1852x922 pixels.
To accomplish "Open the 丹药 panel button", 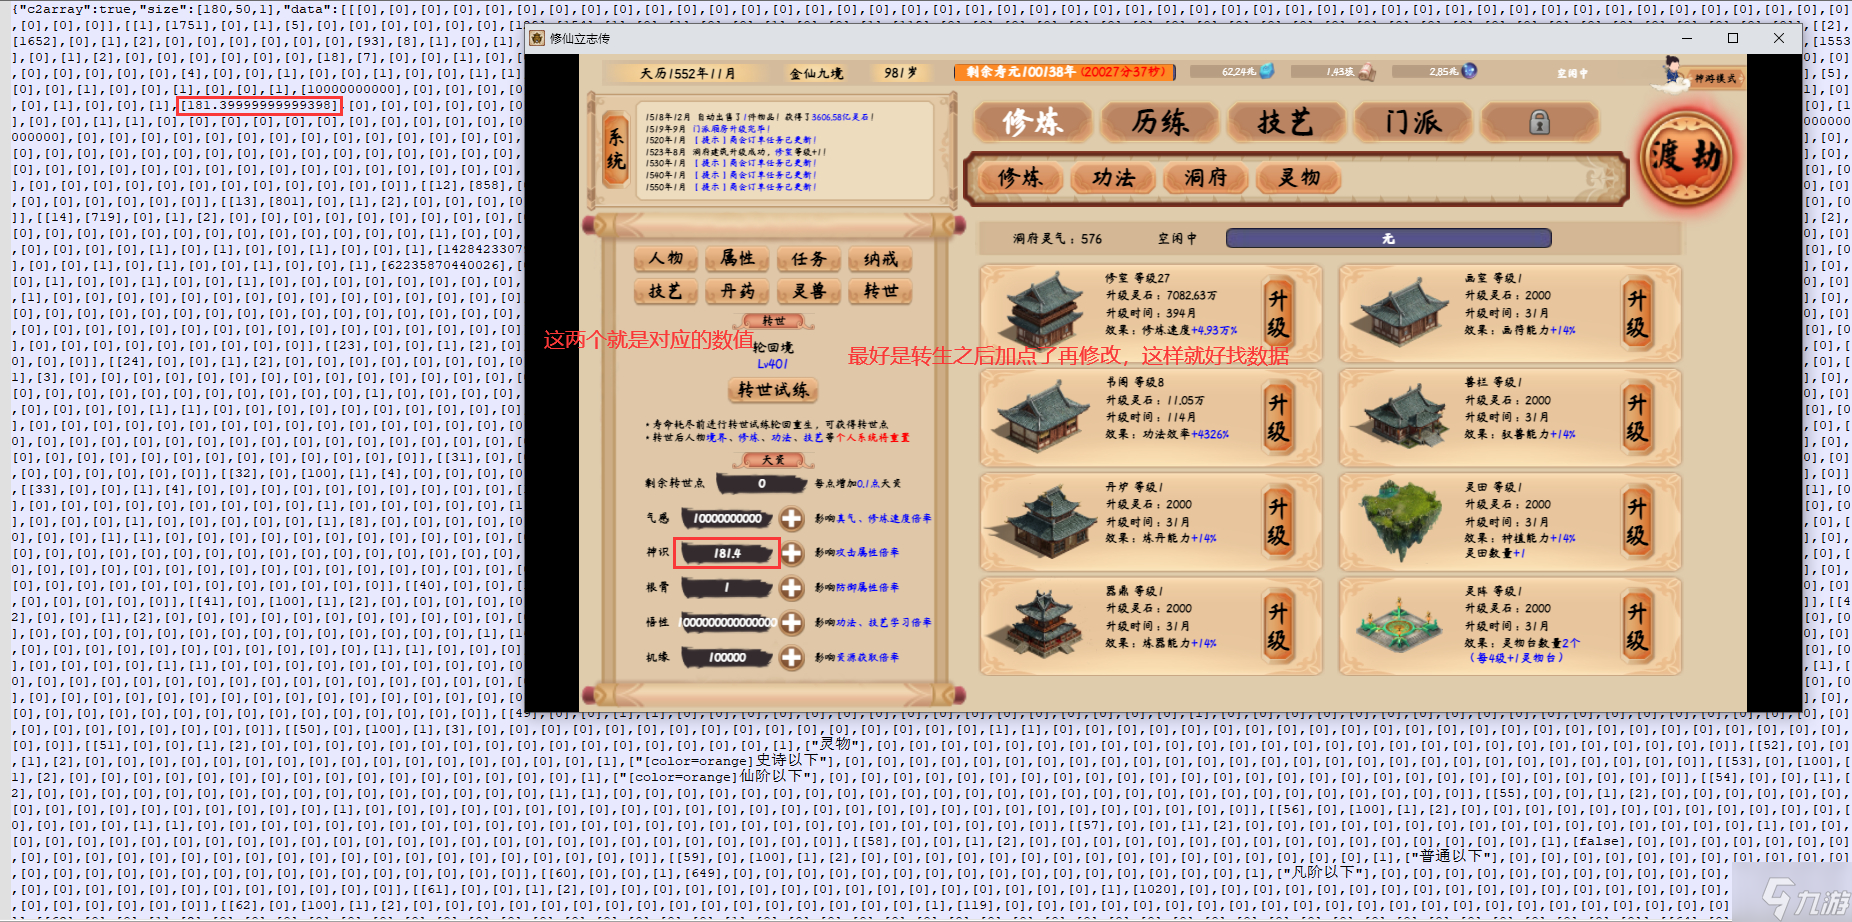I will [737, 291].
